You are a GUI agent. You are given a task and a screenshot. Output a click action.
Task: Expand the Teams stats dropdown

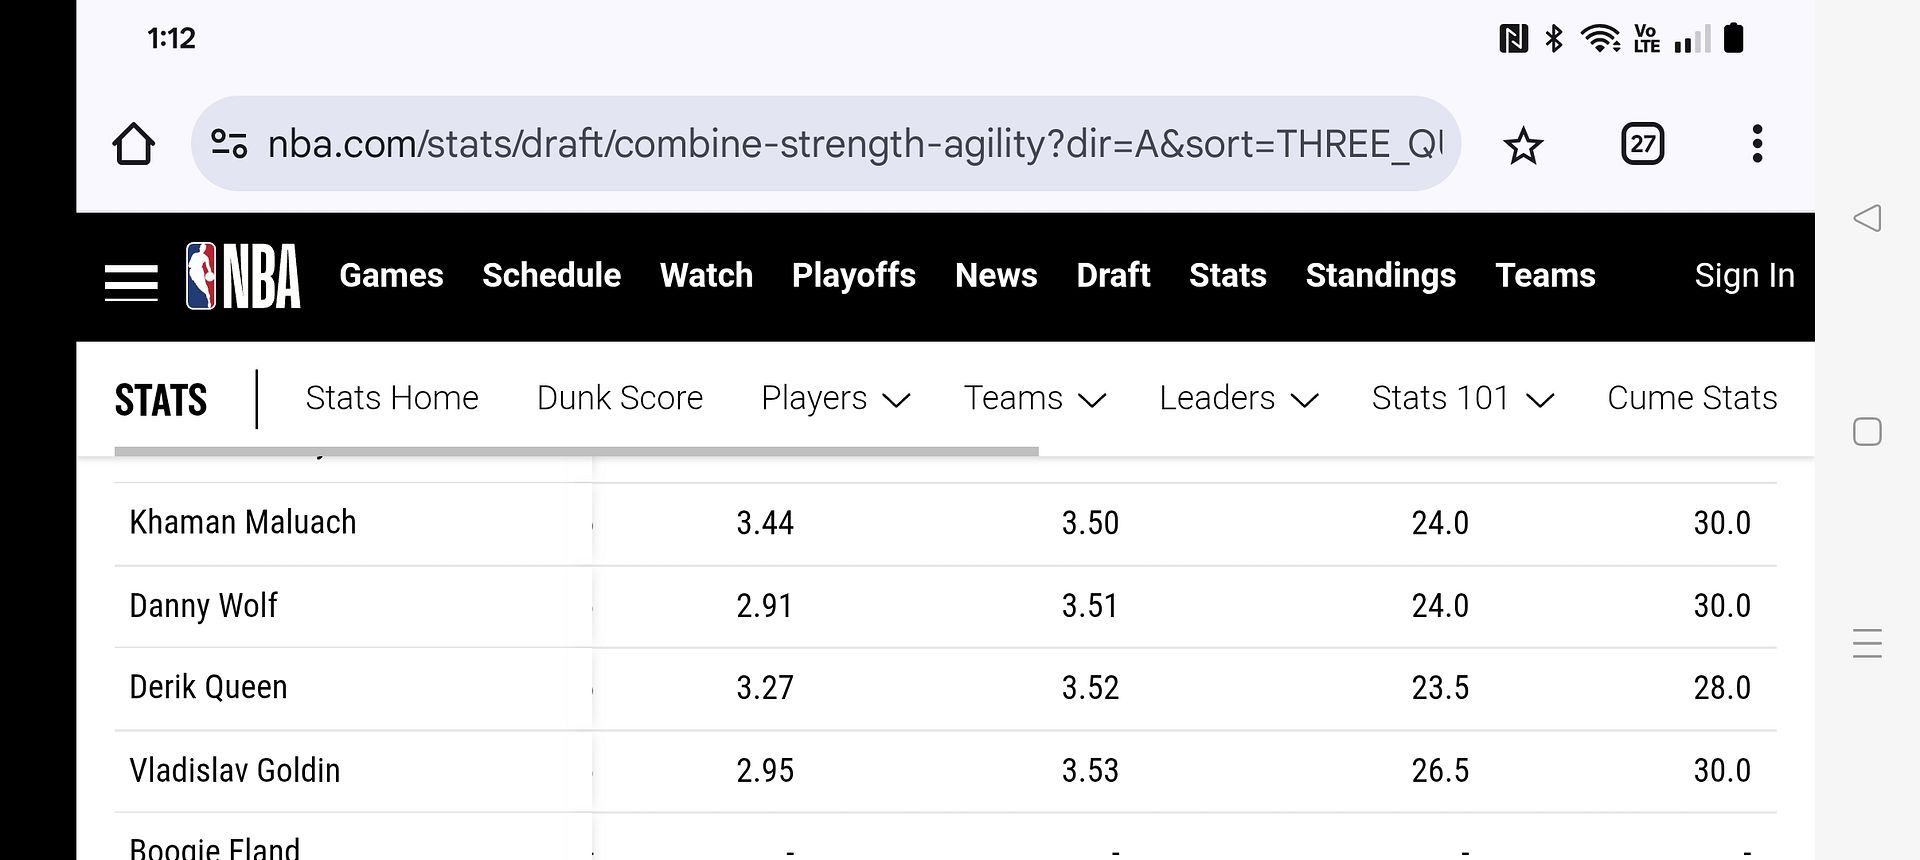1034,398
